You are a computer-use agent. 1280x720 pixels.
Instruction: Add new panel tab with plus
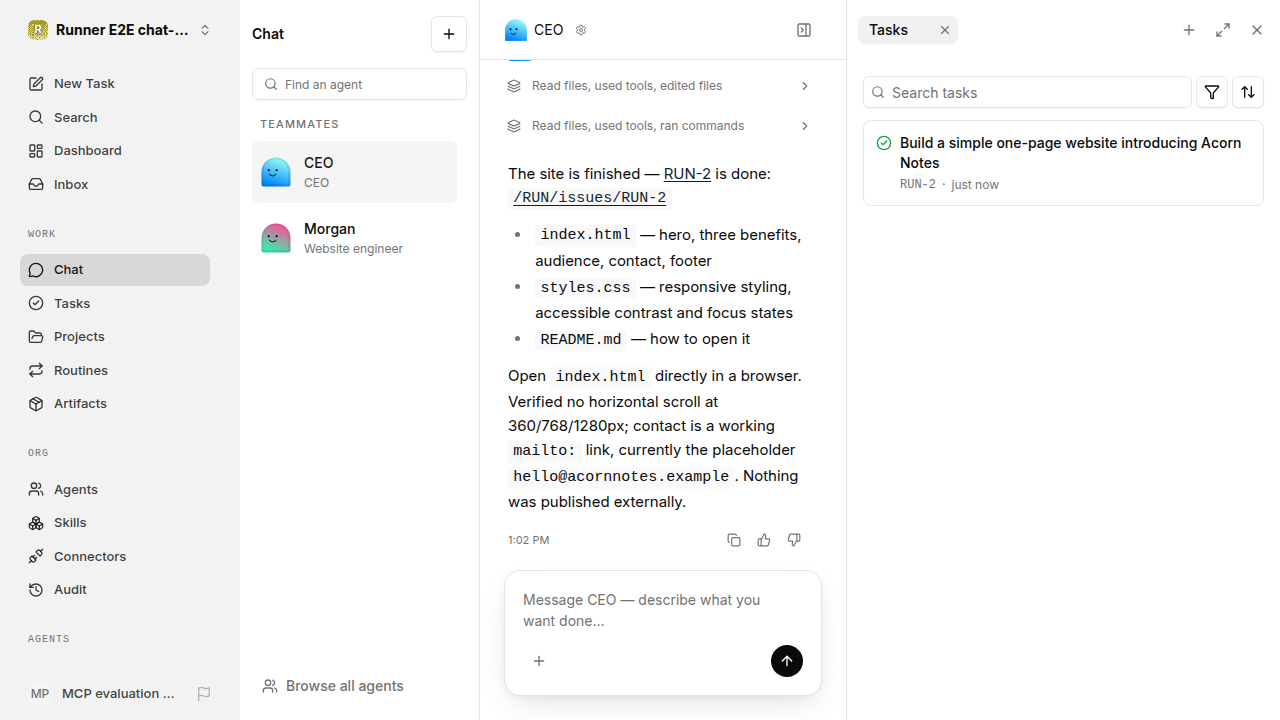[1189, 30]
